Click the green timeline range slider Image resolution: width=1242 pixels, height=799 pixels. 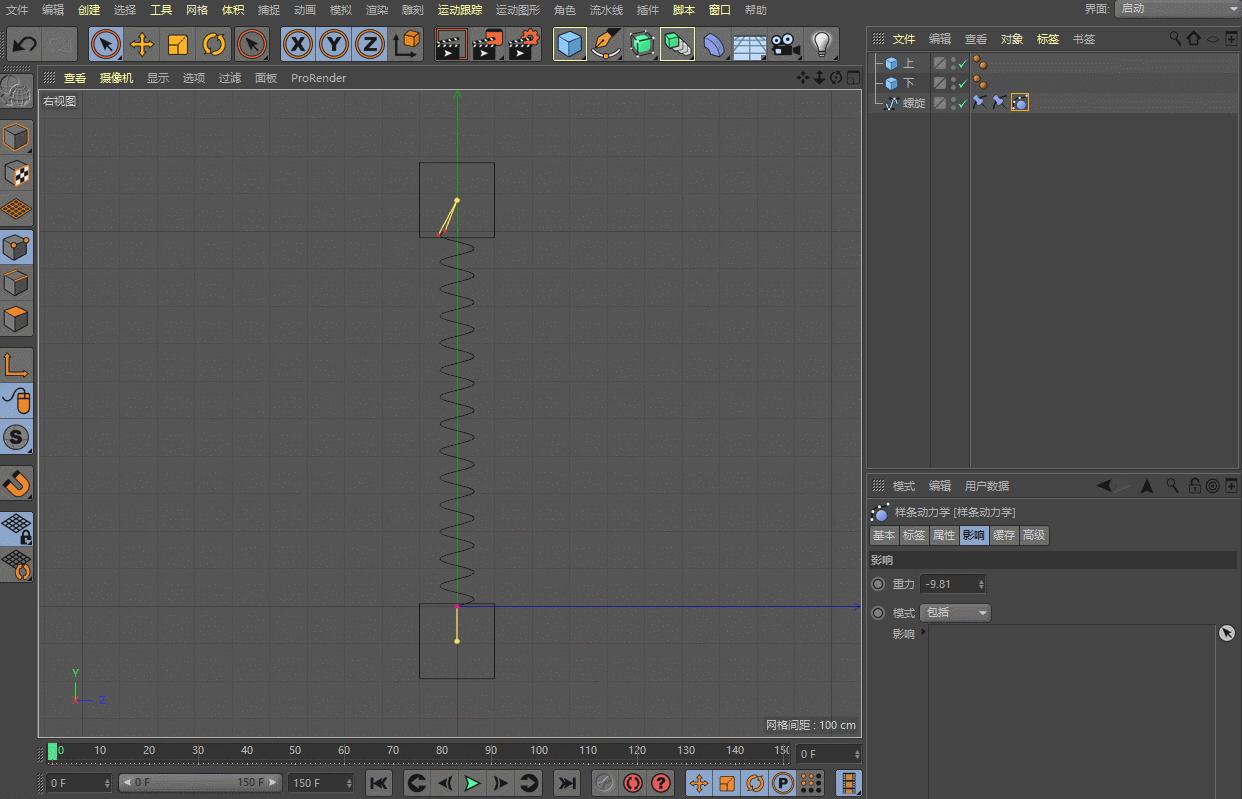click(x=55, y=751)
